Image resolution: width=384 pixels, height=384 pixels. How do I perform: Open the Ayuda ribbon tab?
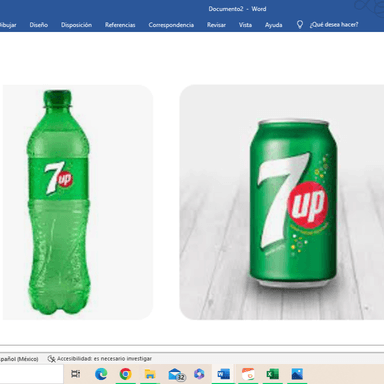[274, 25]
